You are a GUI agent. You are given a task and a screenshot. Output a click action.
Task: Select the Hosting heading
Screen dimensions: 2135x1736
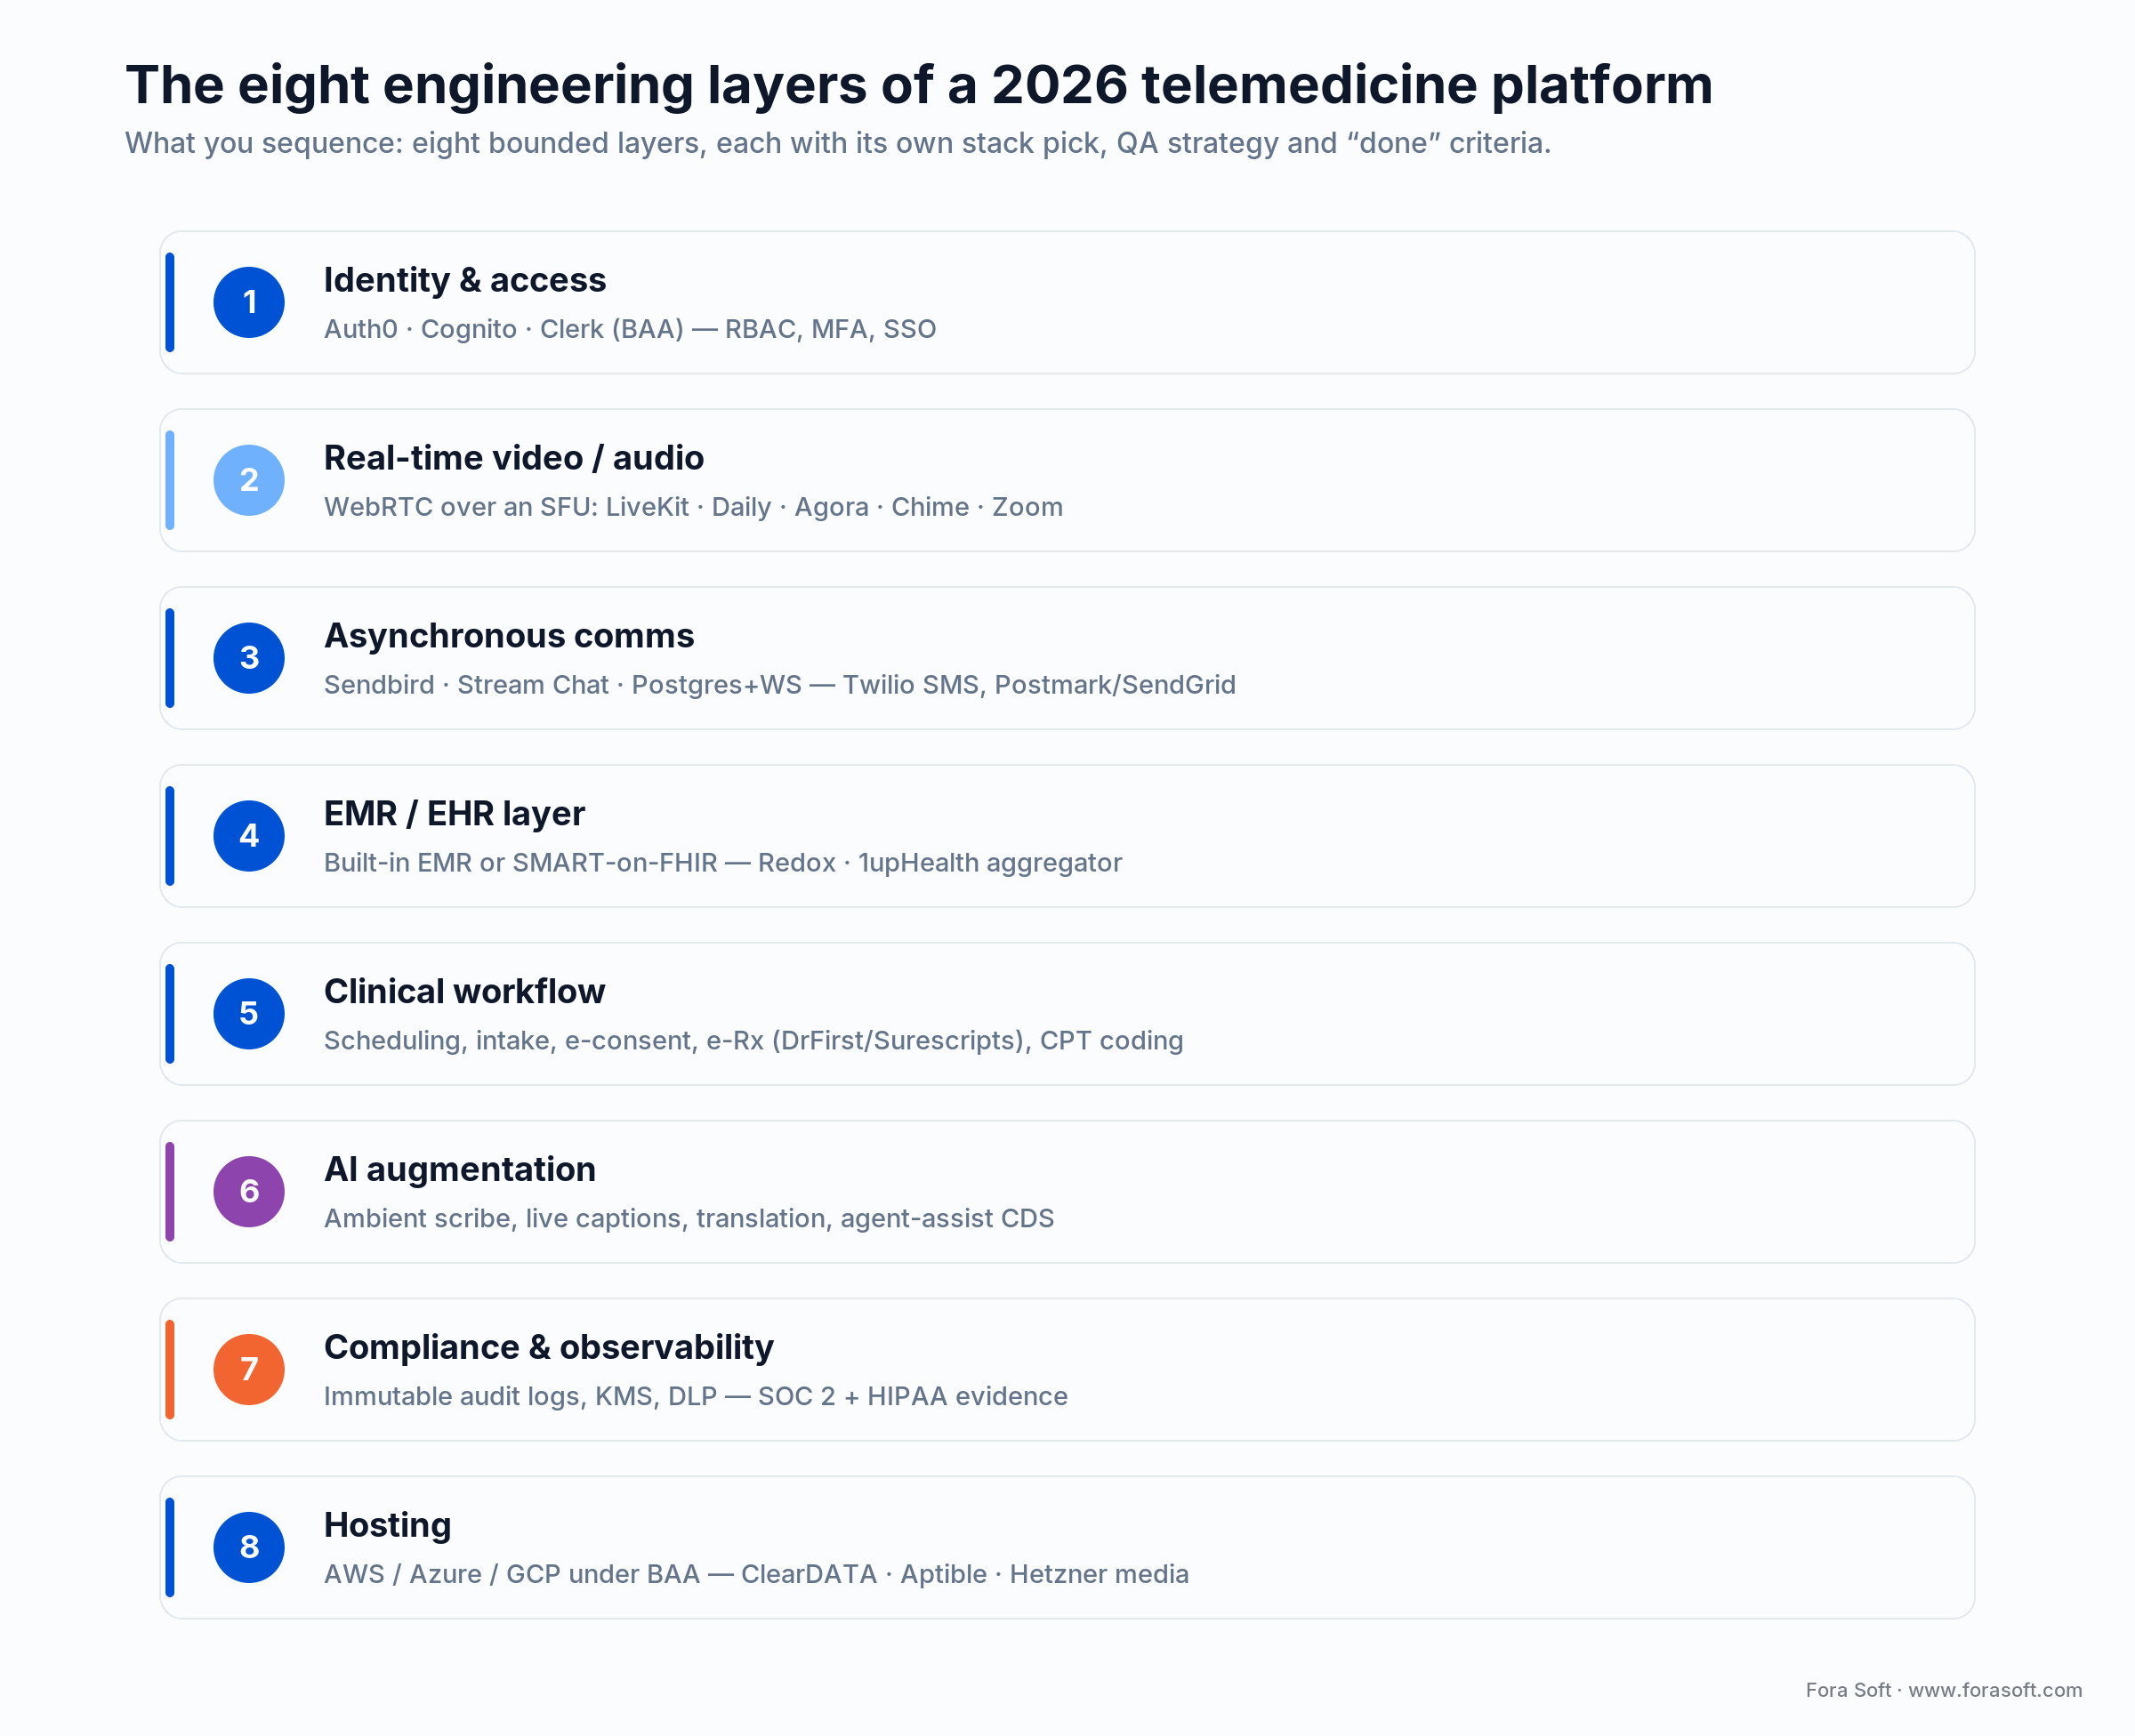tap(388, 1525)
